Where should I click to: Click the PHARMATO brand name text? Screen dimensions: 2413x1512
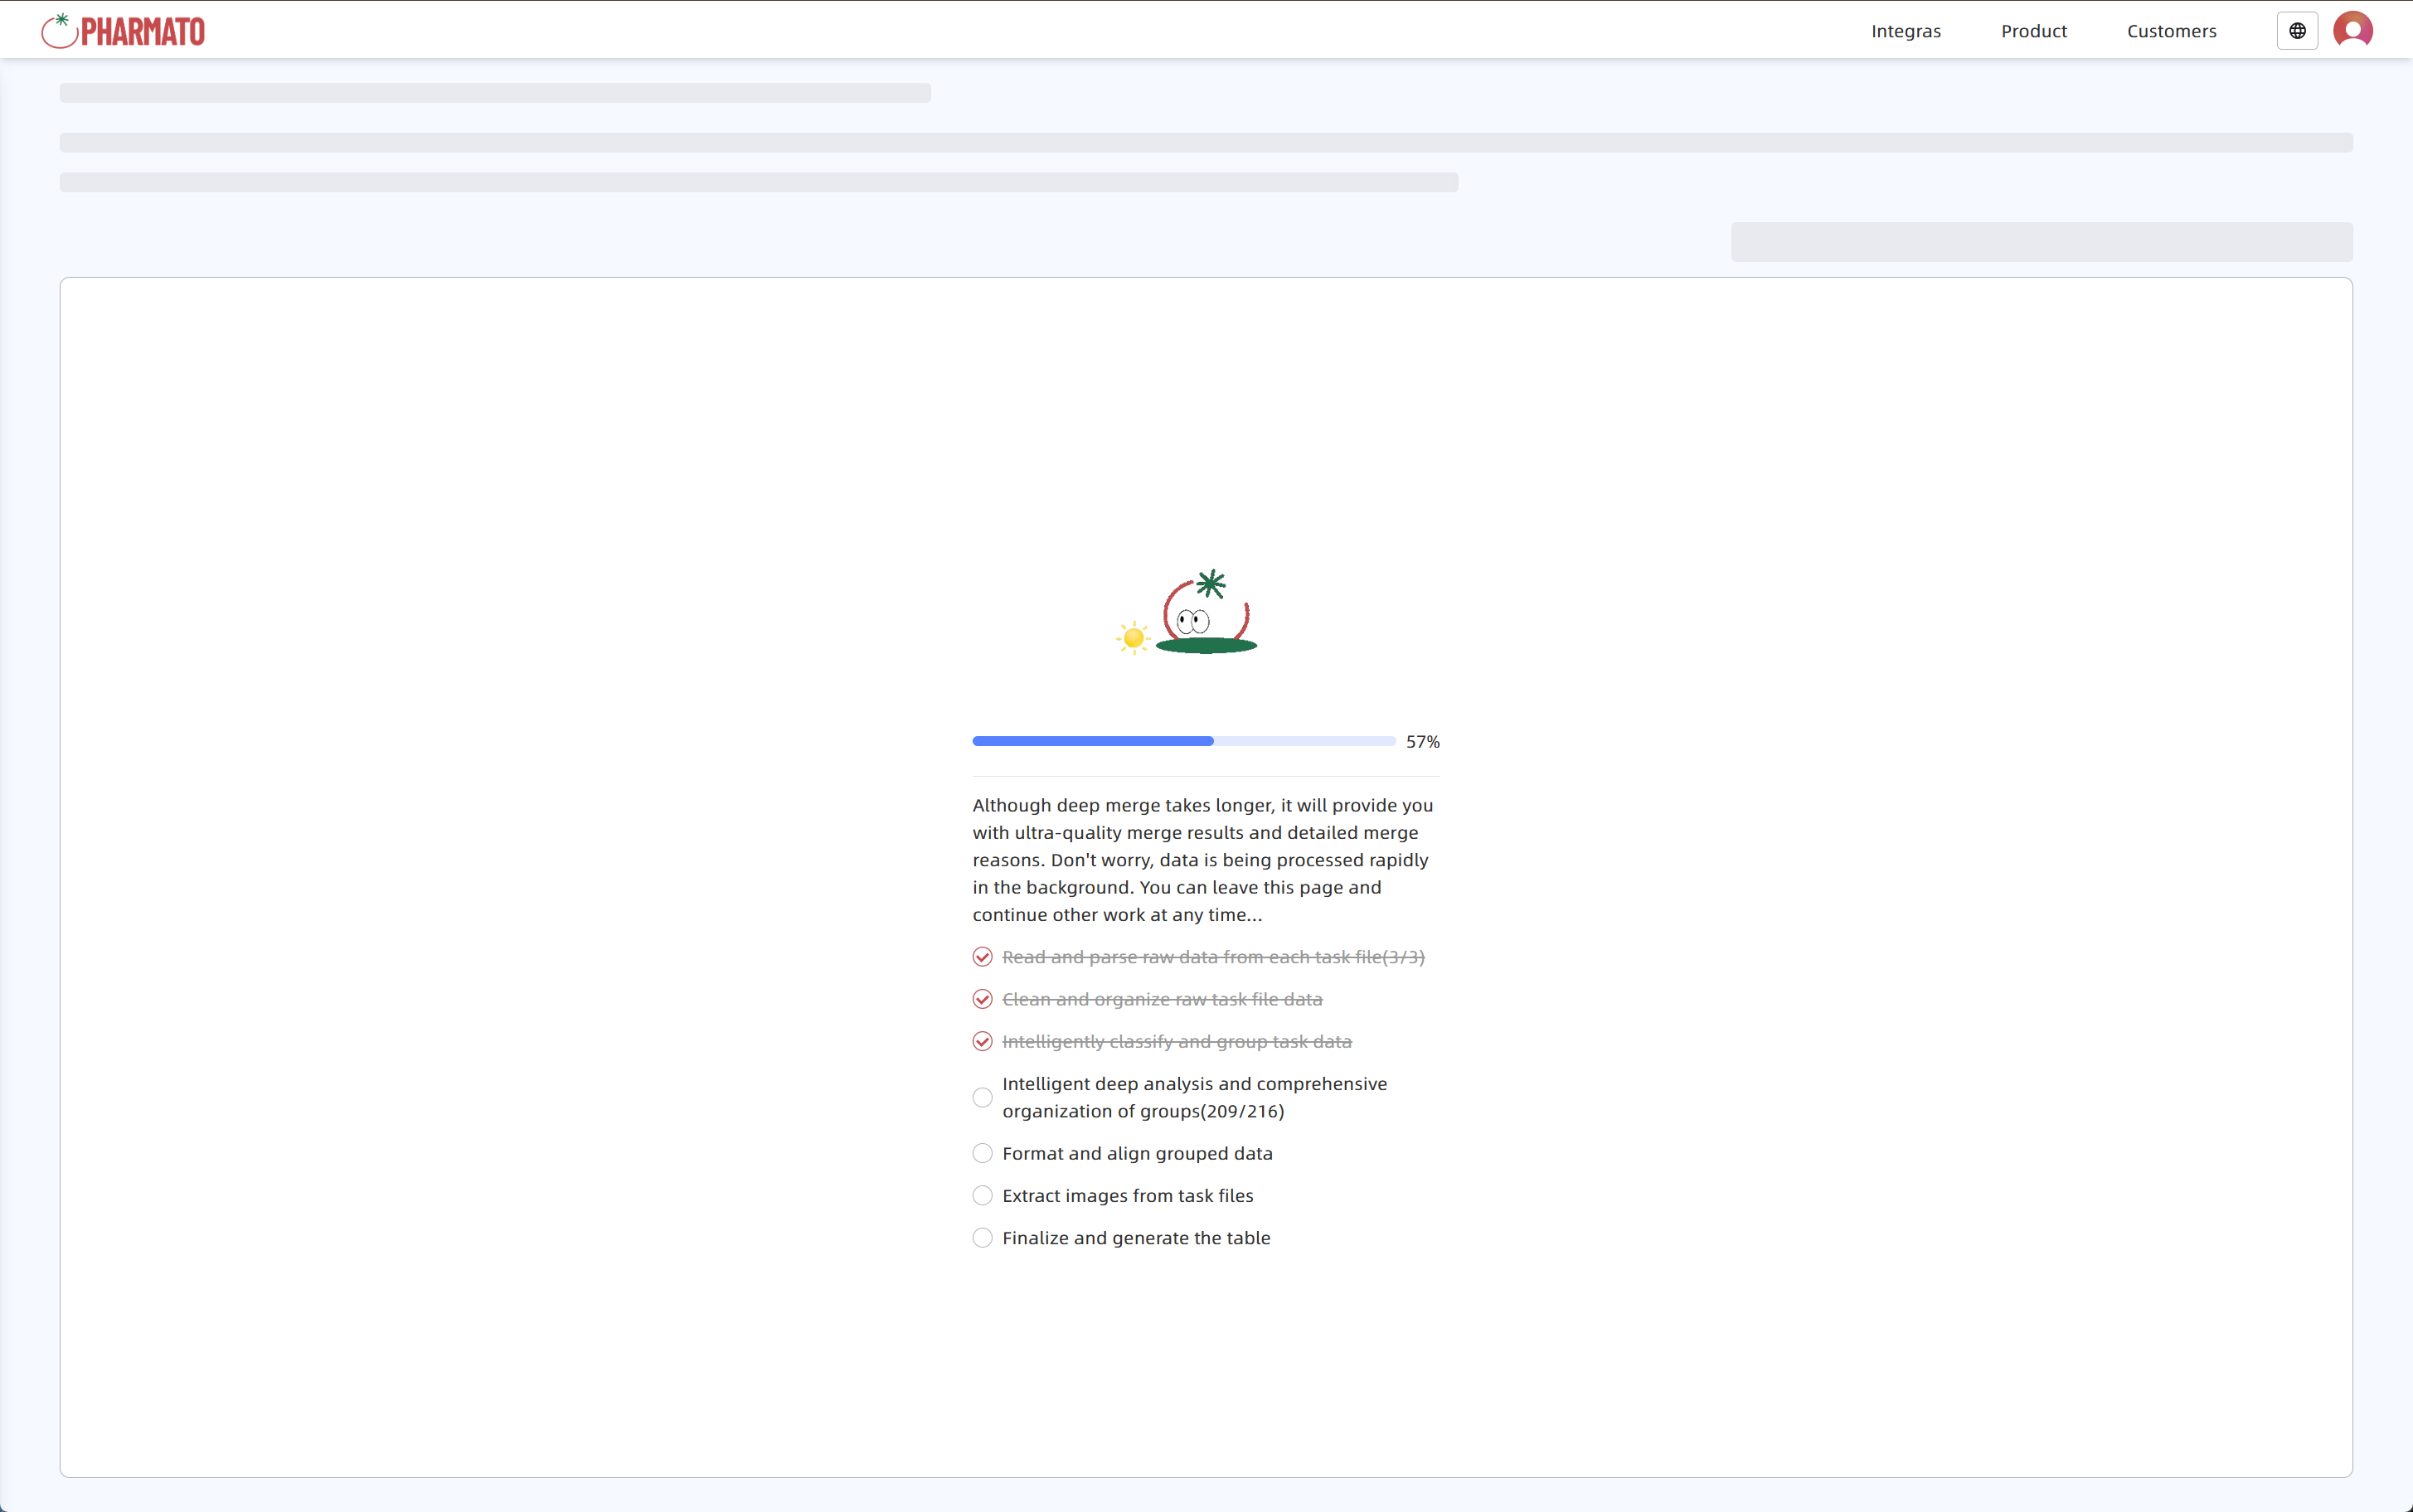(x=143, y=32)
